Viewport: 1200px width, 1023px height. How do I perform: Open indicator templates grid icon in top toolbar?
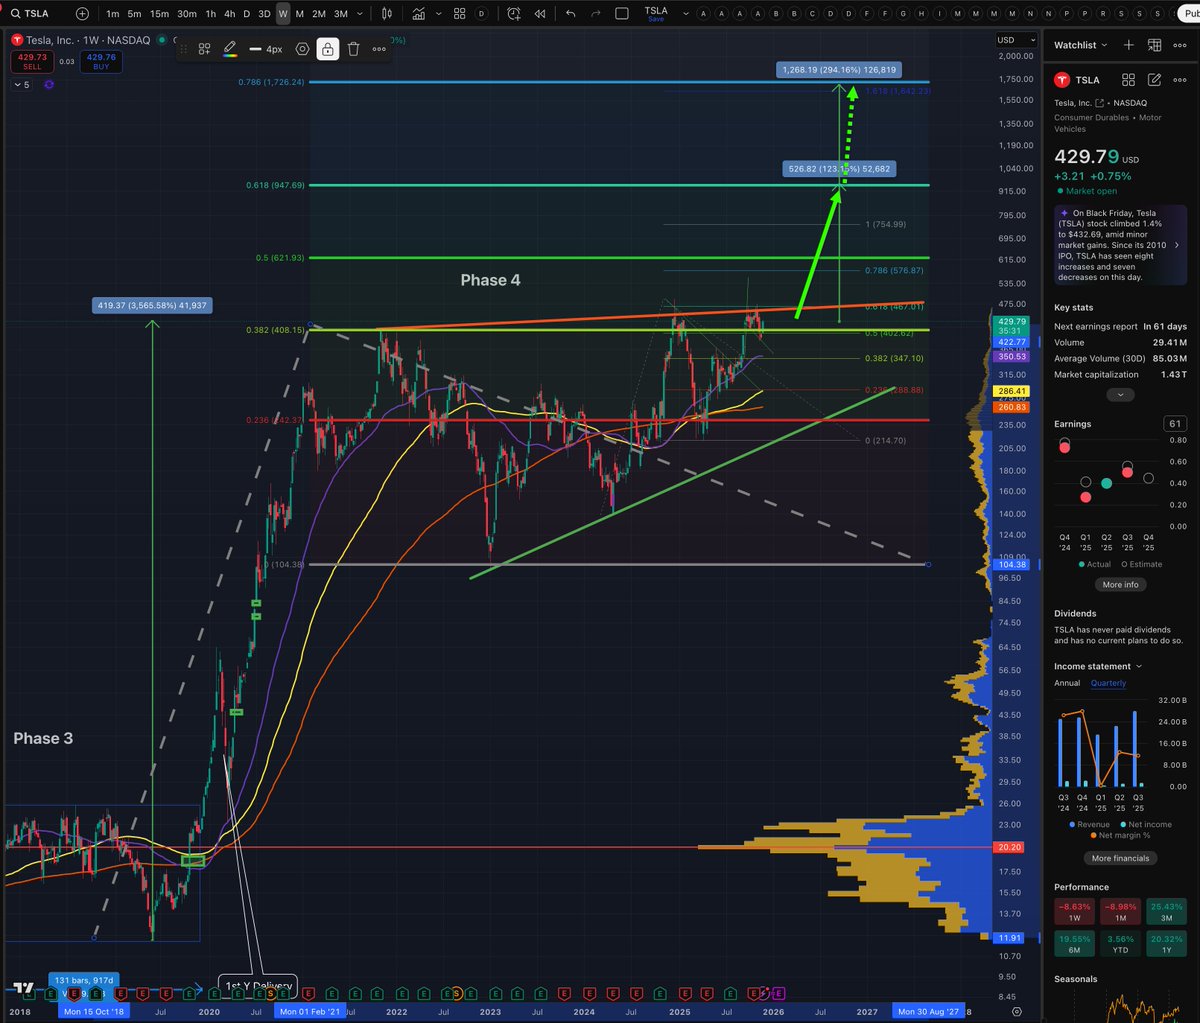click(459, 14)
